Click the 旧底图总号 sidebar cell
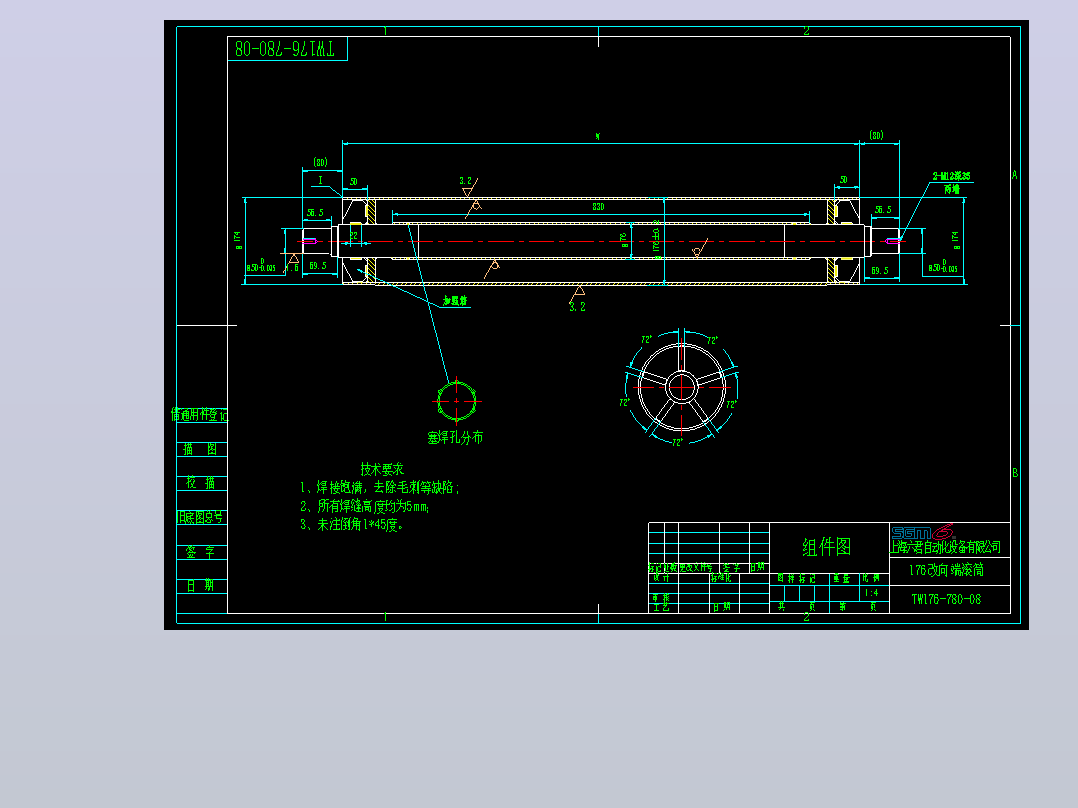 point(201,517)
